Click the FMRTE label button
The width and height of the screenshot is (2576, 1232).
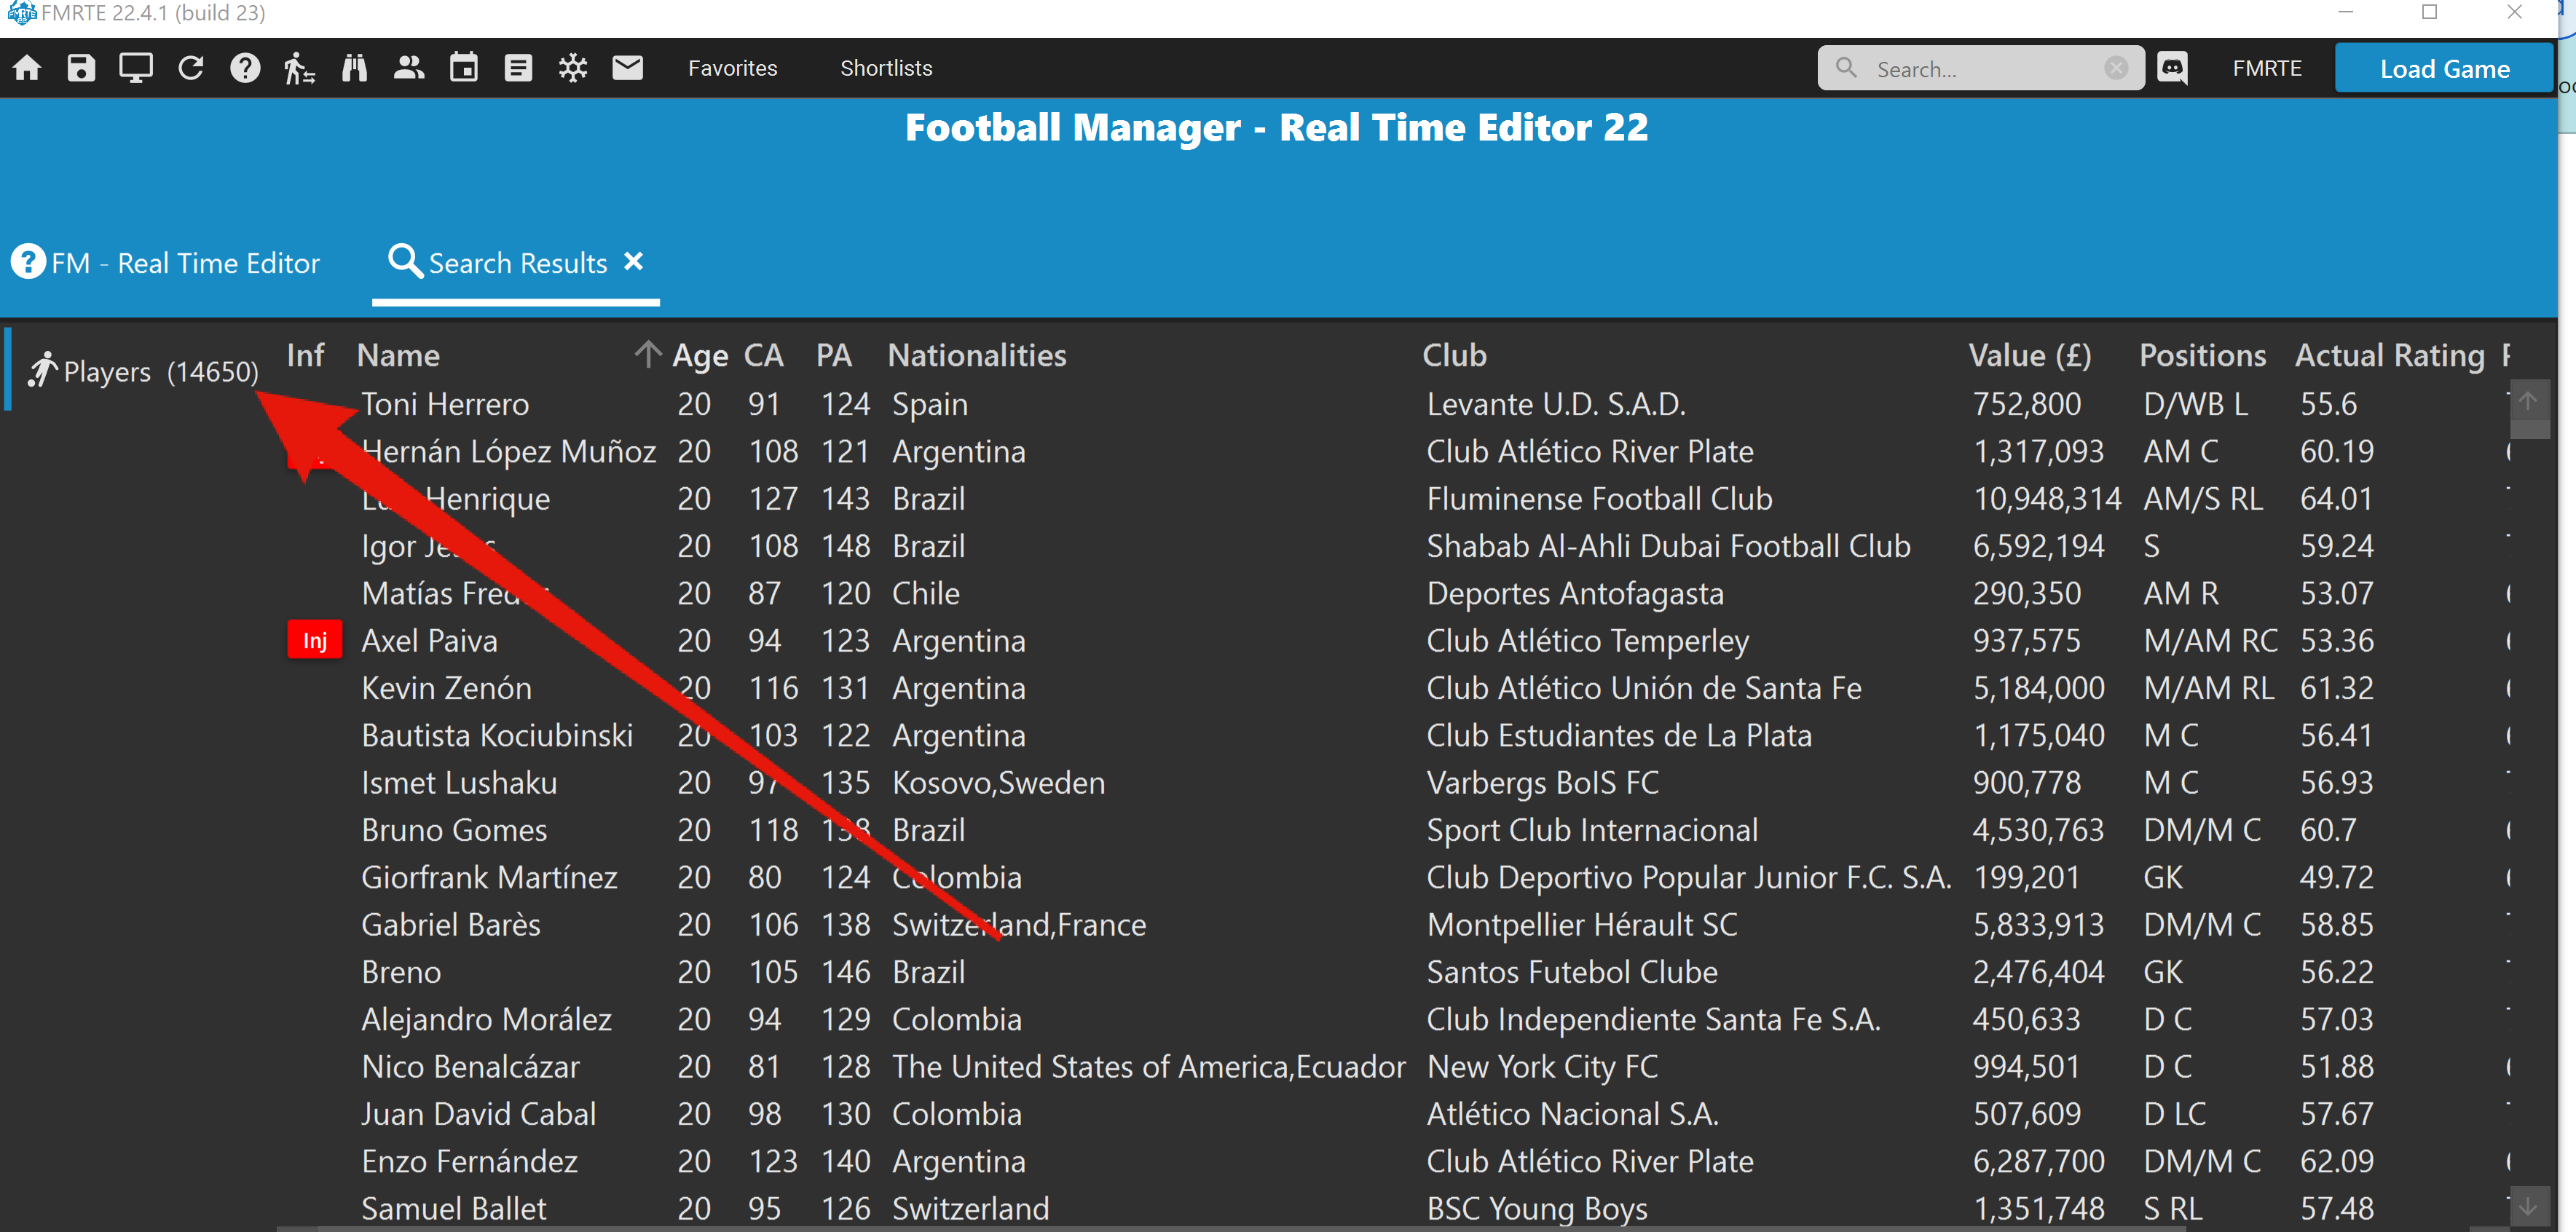tap(2267, 68)
